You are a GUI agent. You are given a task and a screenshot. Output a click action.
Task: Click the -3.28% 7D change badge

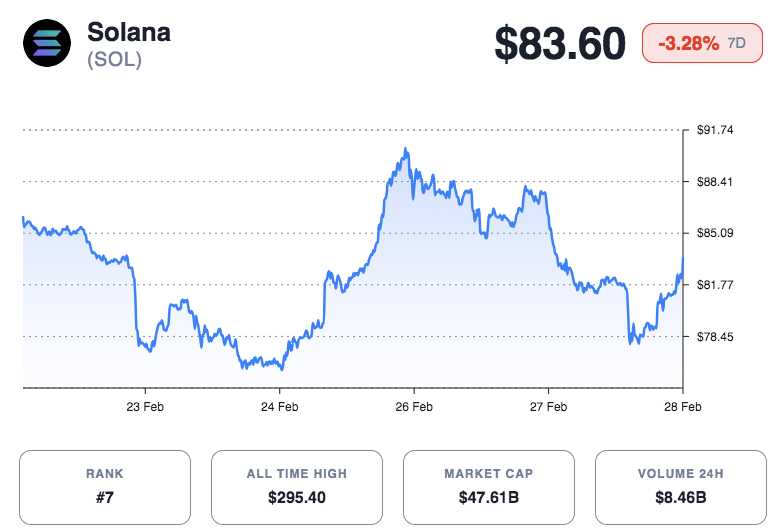[x=702, y=44]
